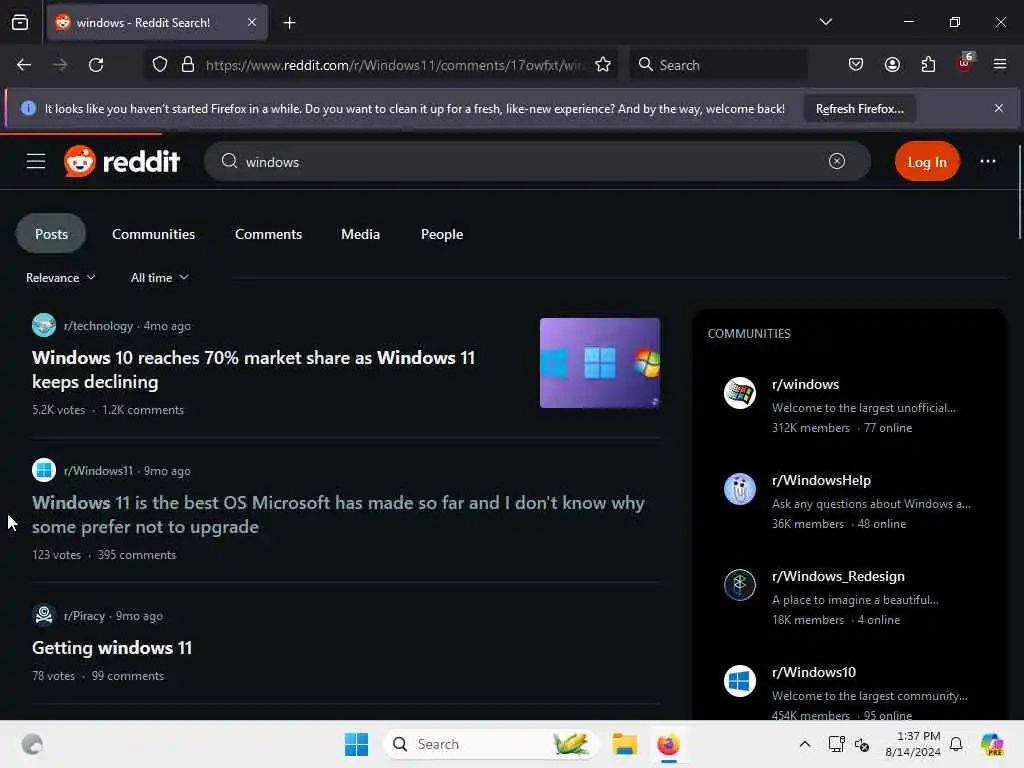This screenshot has width=1024, height=768.
Task: Switch to the Communities search tab
Action: click(153, 234)
